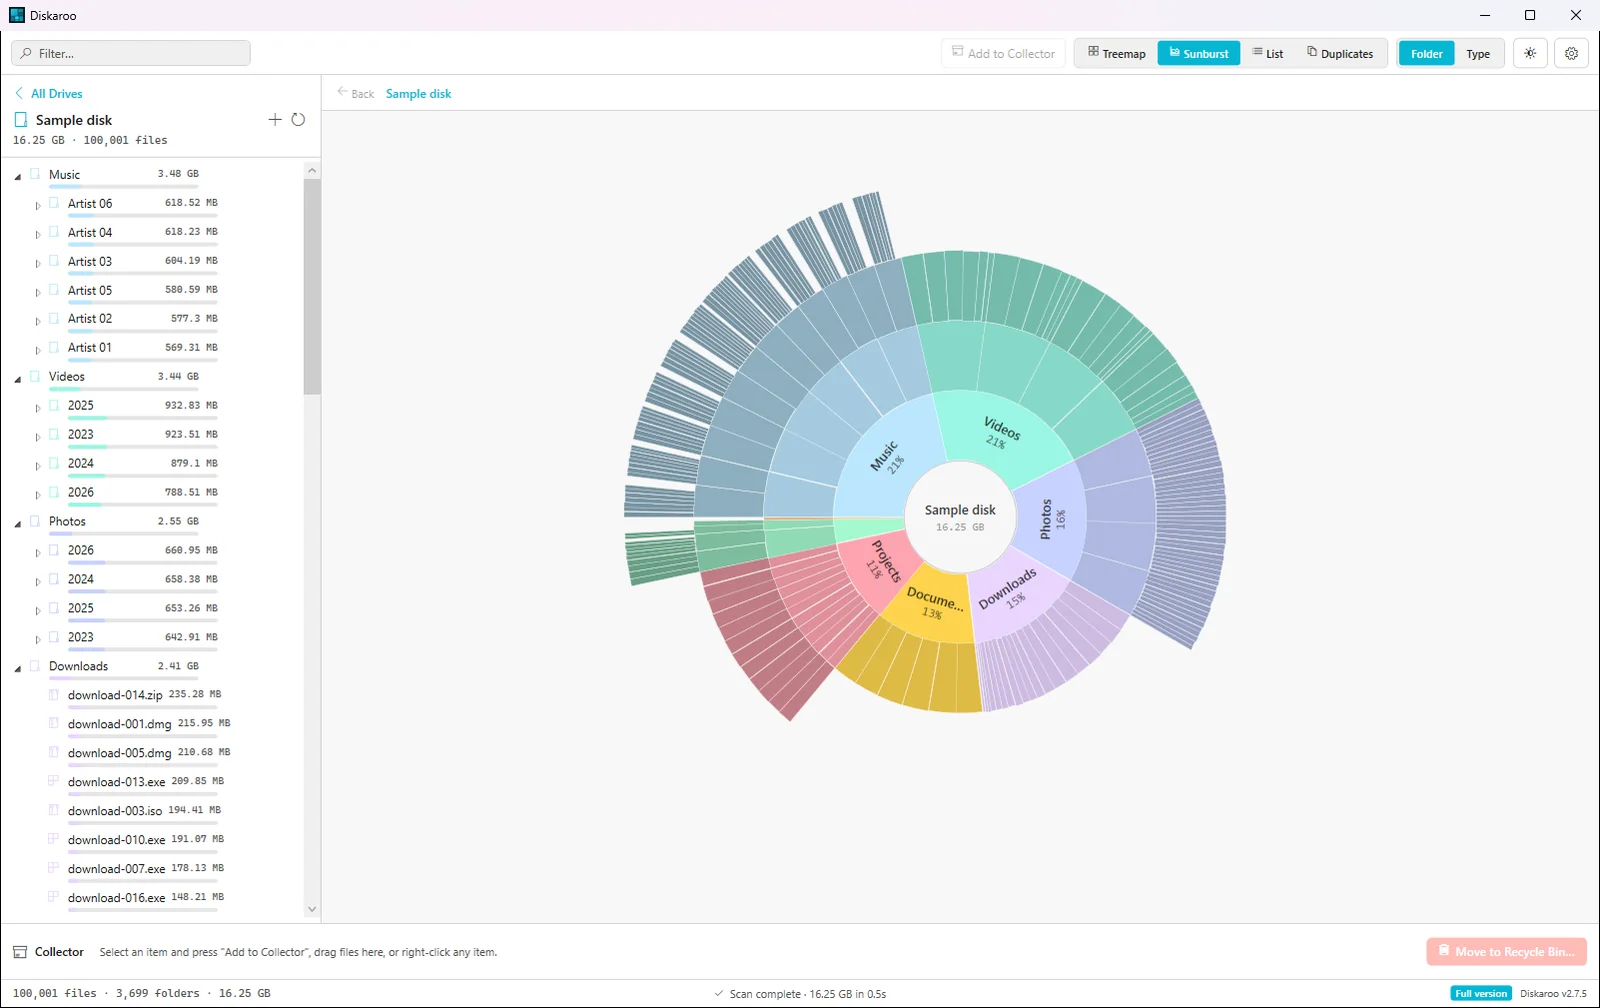Select the Sunburst view tab
1600x1008 pixels.
[1198, 54]
